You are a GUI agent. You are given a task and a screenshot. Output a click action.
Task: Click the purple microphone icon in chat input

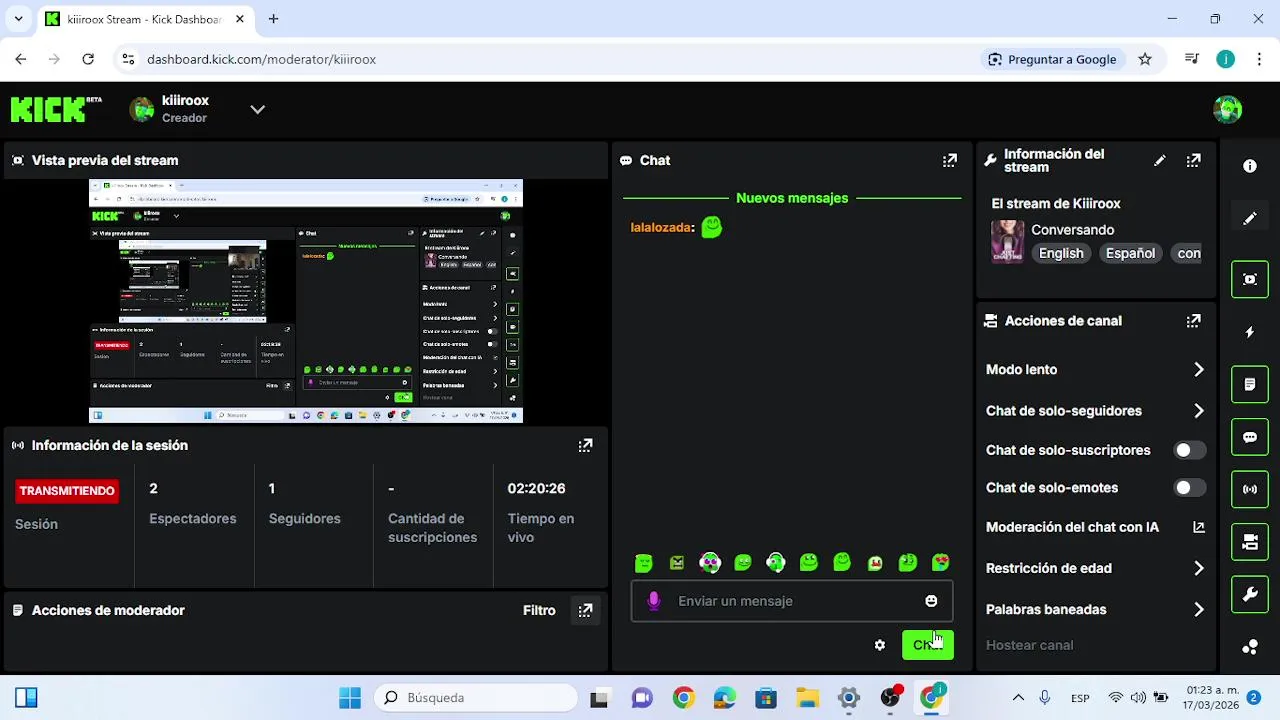(654, 601)
